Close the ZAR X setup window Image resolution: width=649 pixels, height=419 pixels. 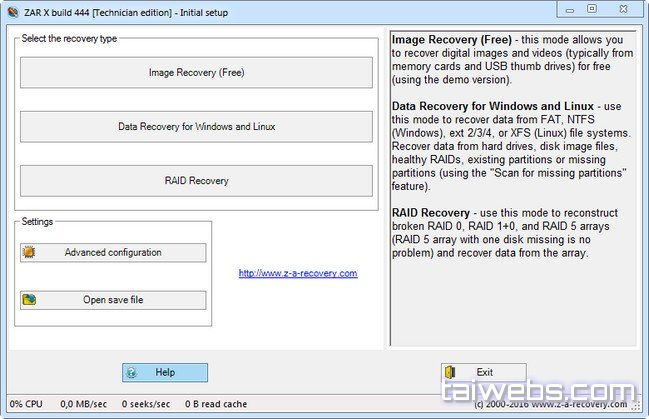(626, 8)
